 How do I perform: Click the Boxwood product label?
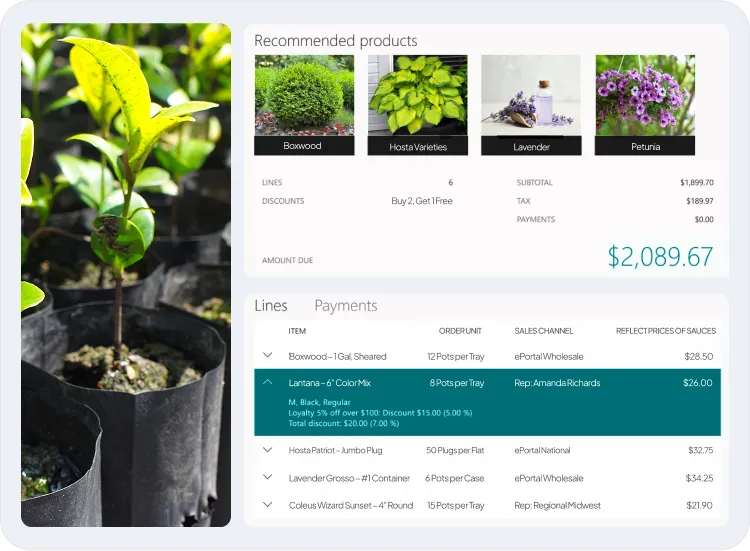pos(304,146)
